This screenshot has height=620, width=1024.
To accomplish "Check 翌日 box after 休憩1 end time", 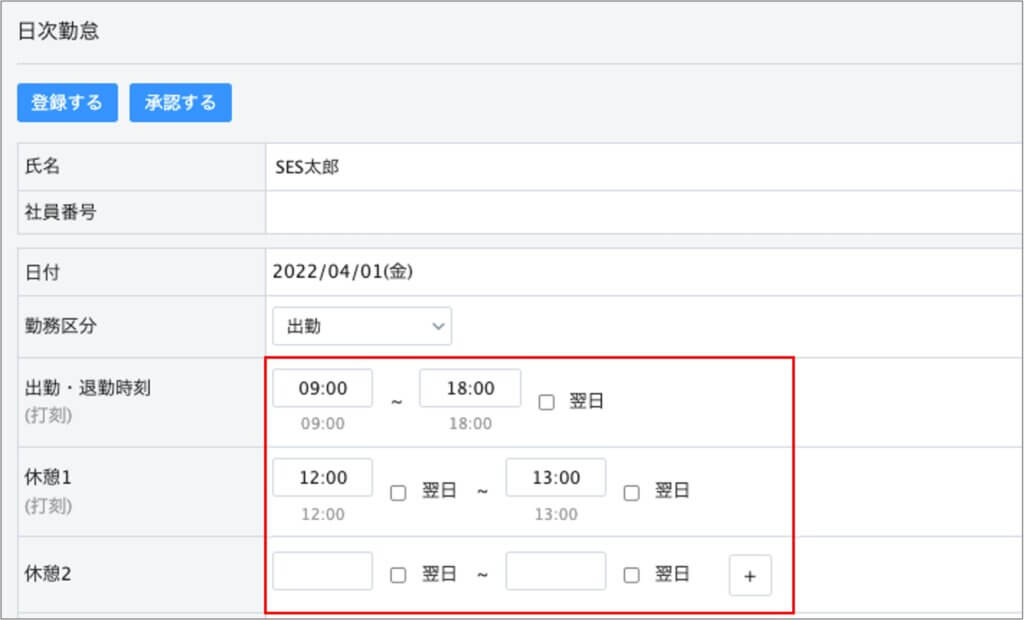I will pos(632,492).
